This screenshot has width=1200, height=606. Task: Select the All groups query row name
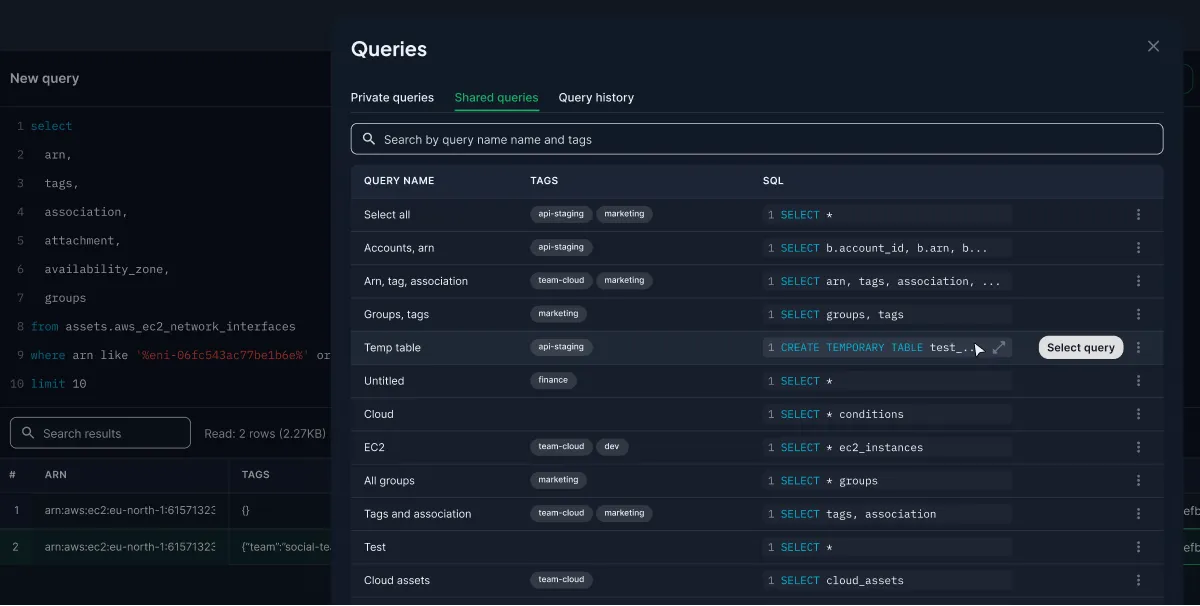[x=389, y=481]
